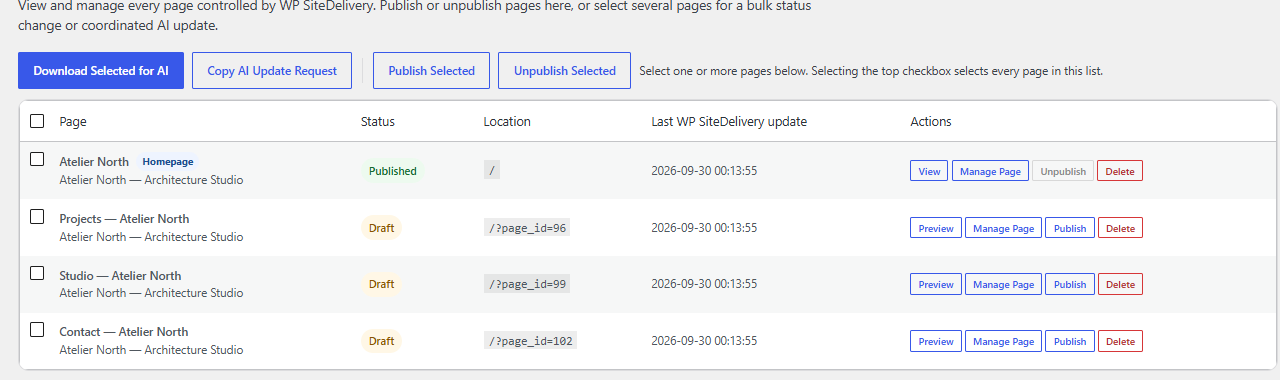Click the update timestamp in Contact row
1280x380 pixels.
point(704,341)
